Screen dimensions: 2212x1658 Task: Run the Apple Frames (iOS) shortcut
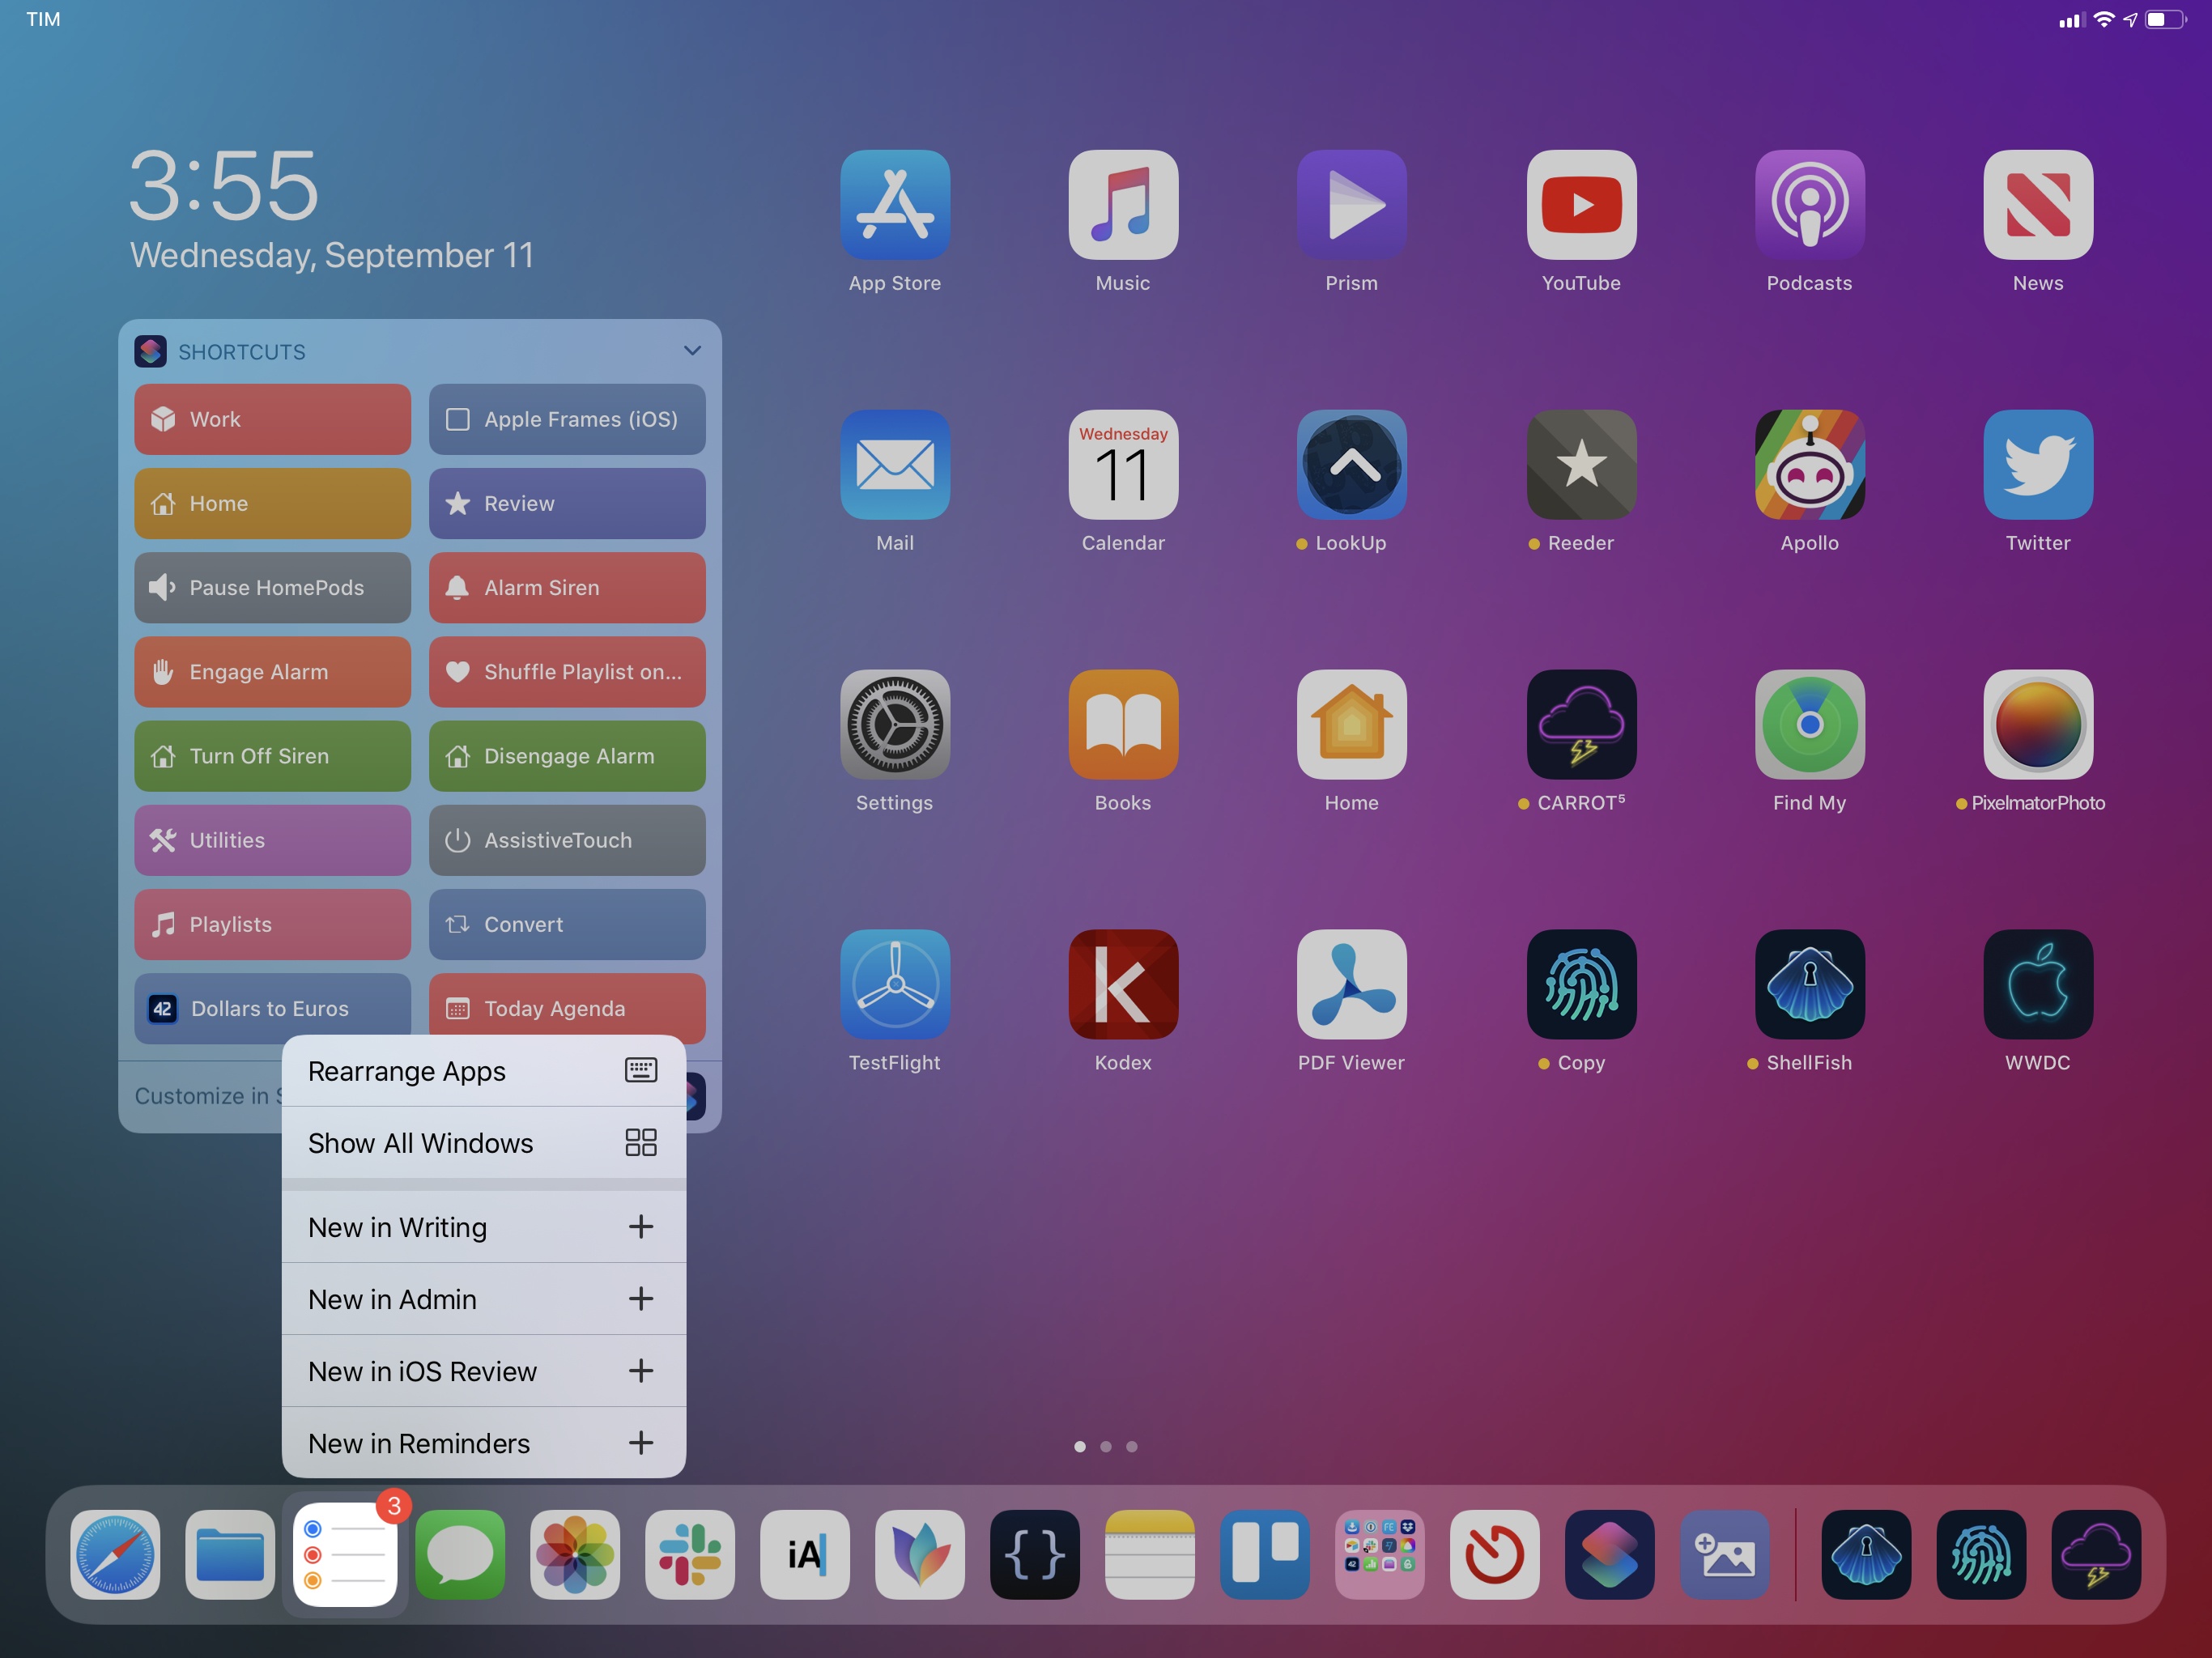[567, 419]
